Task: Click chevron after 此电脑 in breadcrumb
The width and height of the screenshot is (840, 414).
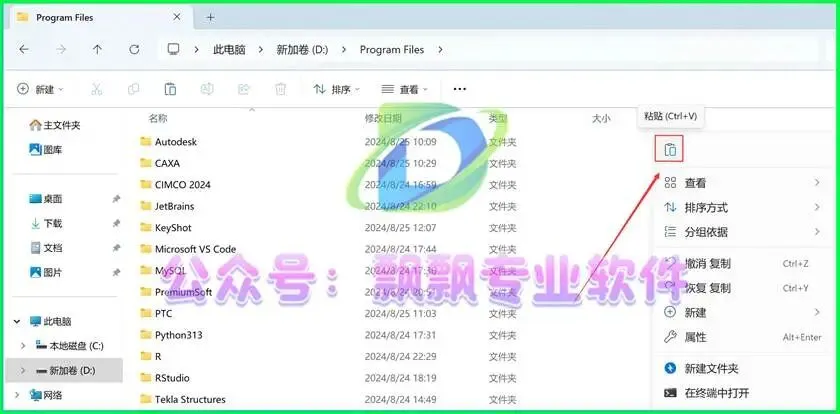Action: 261,49
